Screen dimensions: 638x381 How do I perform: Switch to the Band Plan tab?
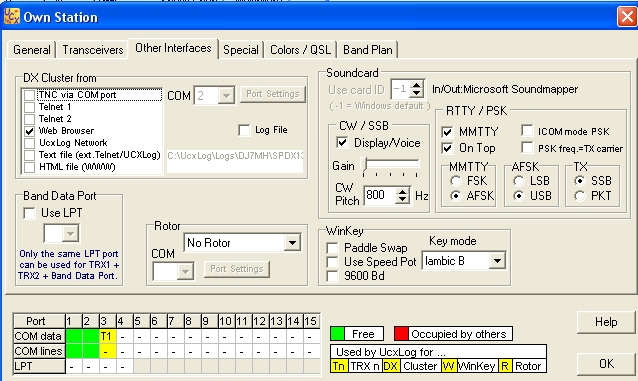(x=368, y=50)
